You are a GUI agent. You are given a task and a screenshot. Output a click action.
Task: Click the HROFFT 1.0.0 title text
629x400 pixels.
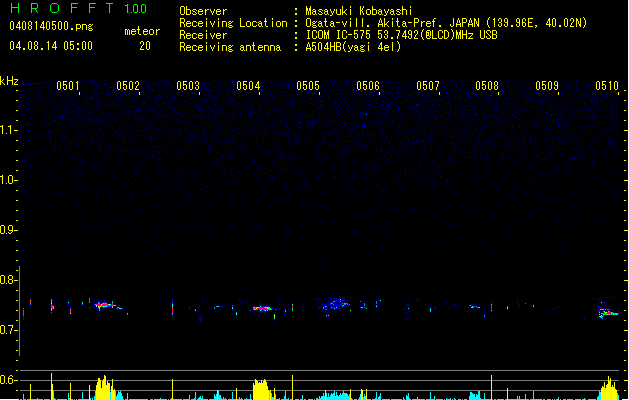click(79, 8)
